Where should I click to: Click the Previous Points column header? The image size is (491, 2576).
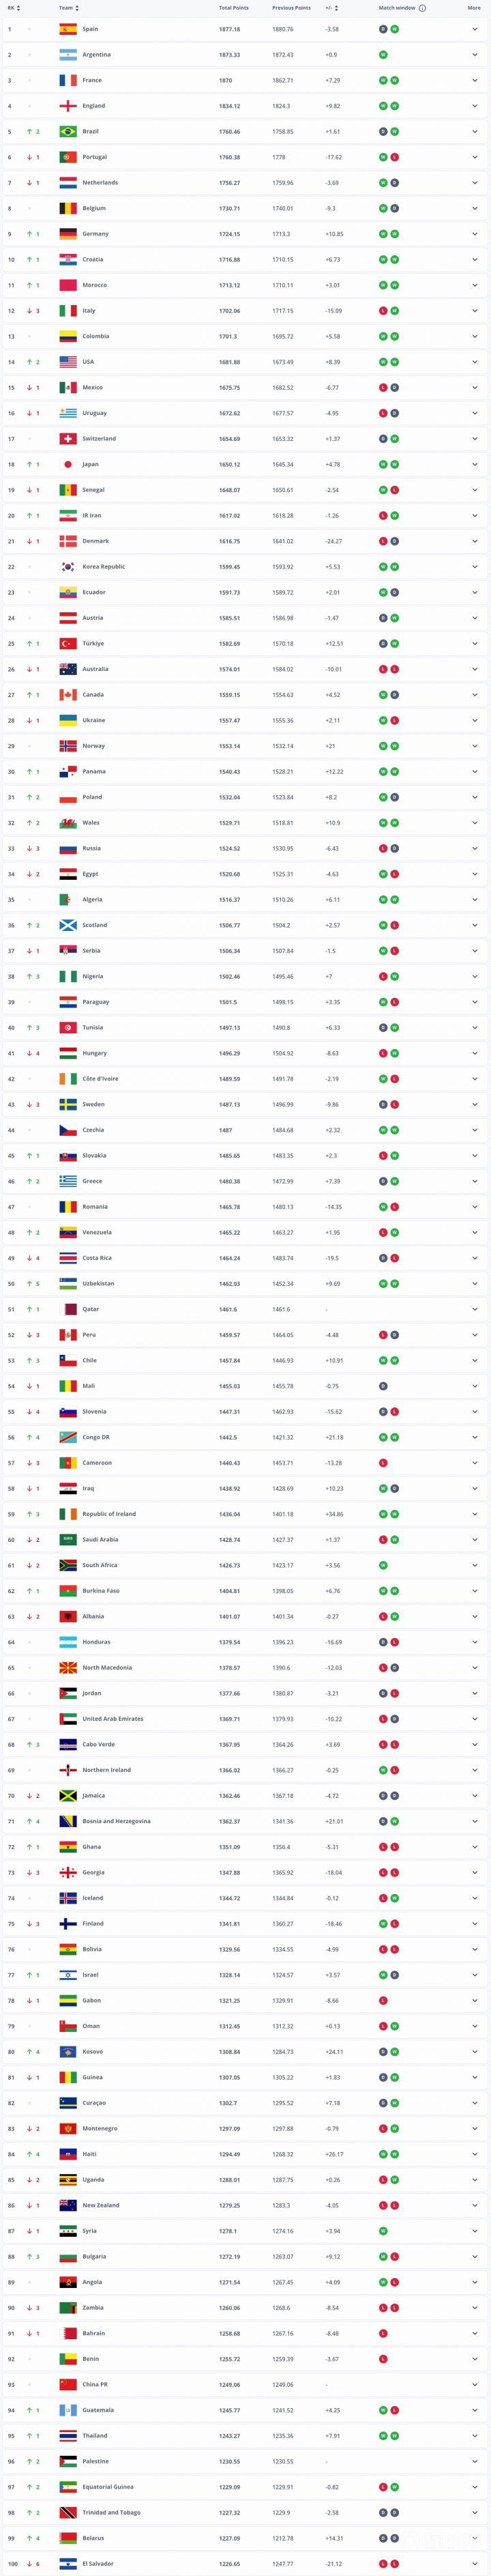[291, 8]
